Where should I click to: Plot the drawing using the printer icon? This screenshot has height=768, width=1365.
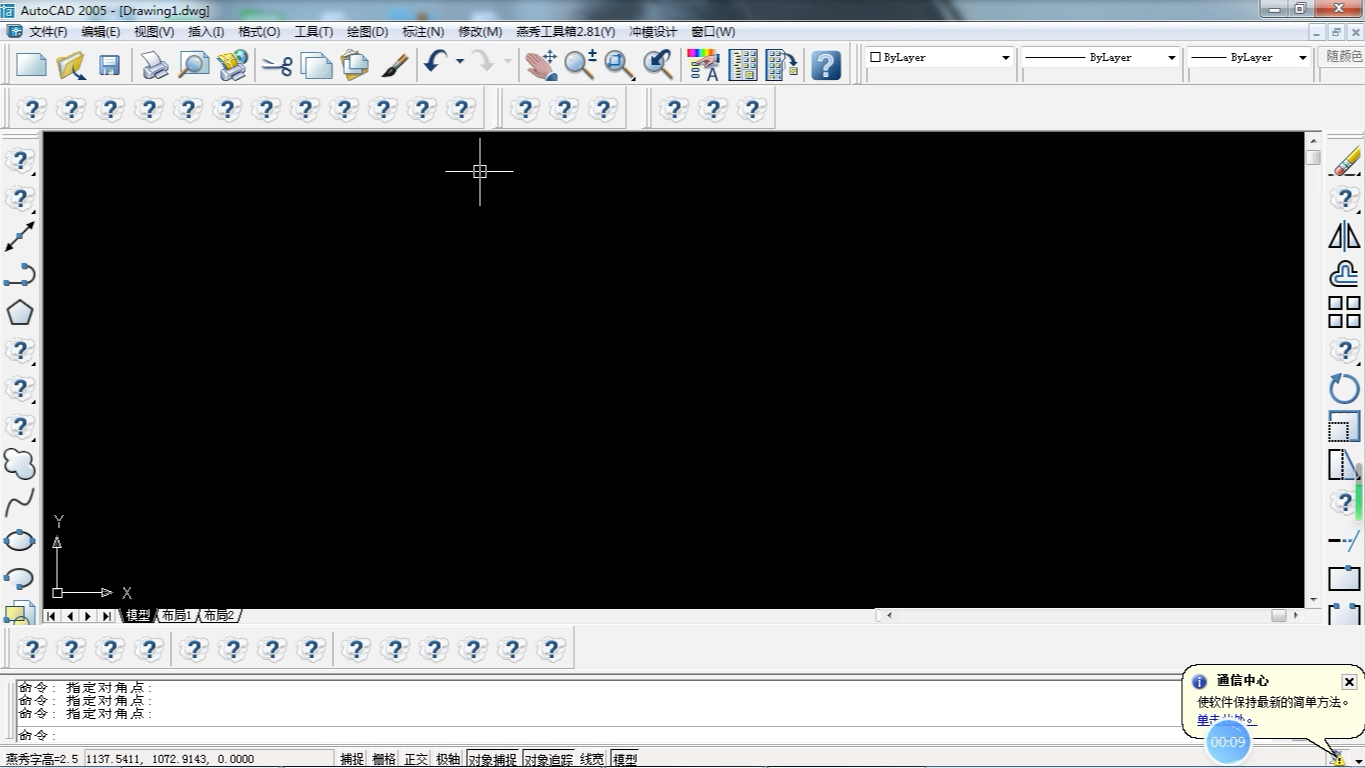tap(154, 65)
